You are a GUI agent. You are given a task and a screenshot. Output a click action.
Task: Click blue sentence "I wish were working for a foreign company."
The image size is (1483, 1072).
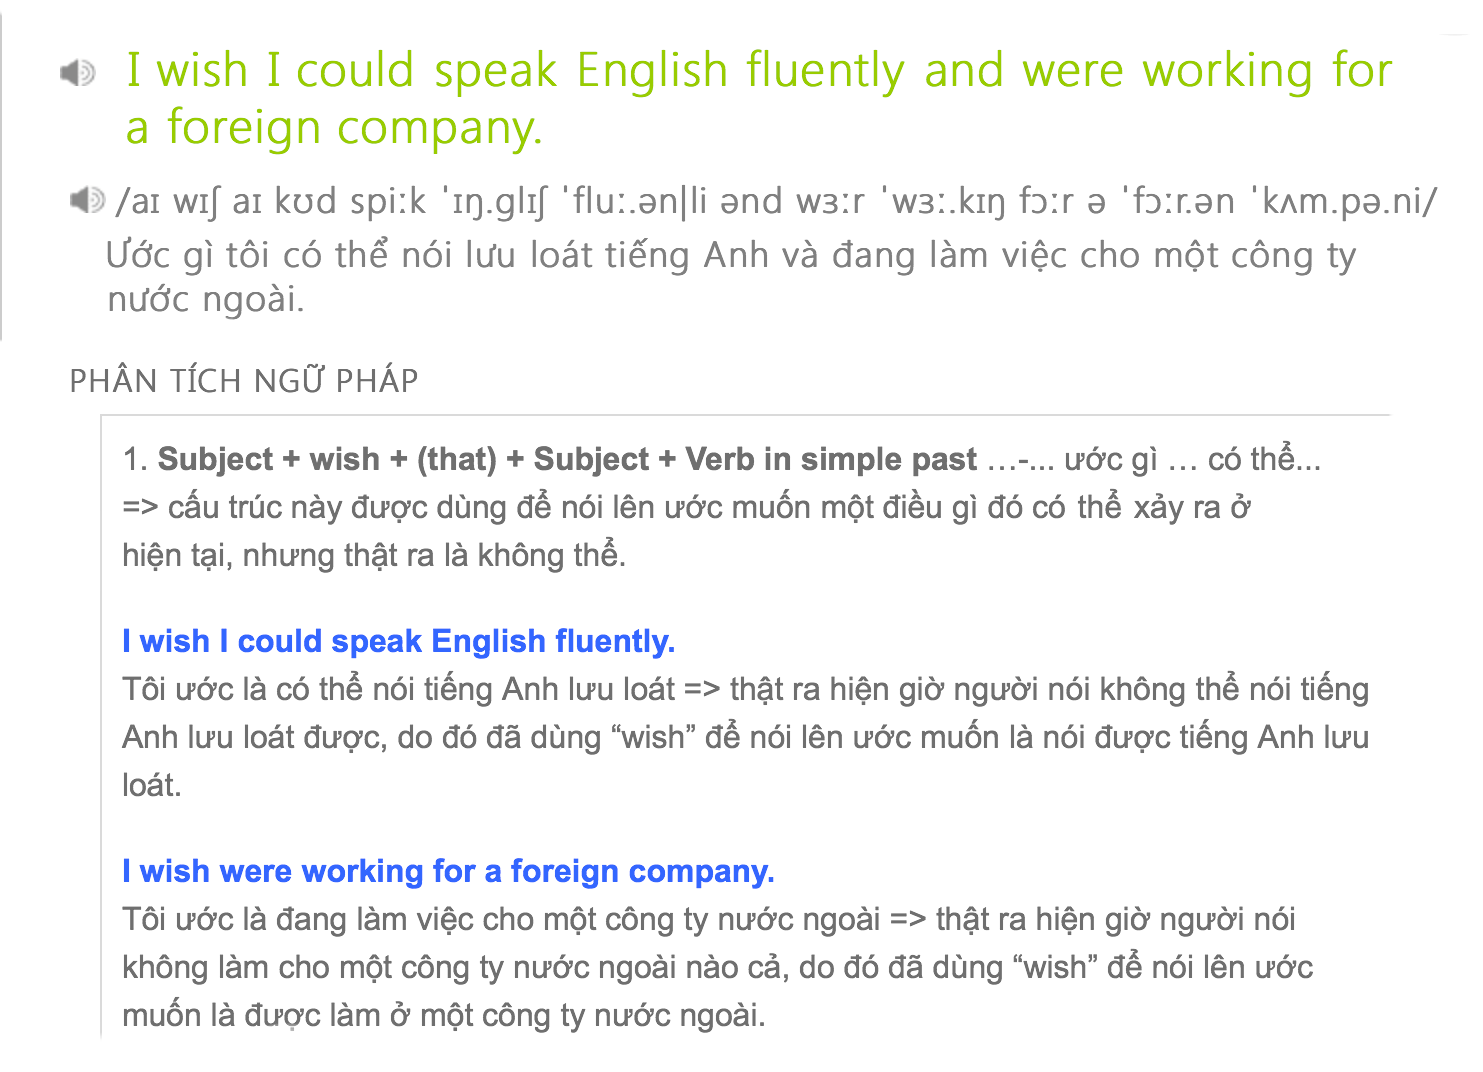point(448,871)
